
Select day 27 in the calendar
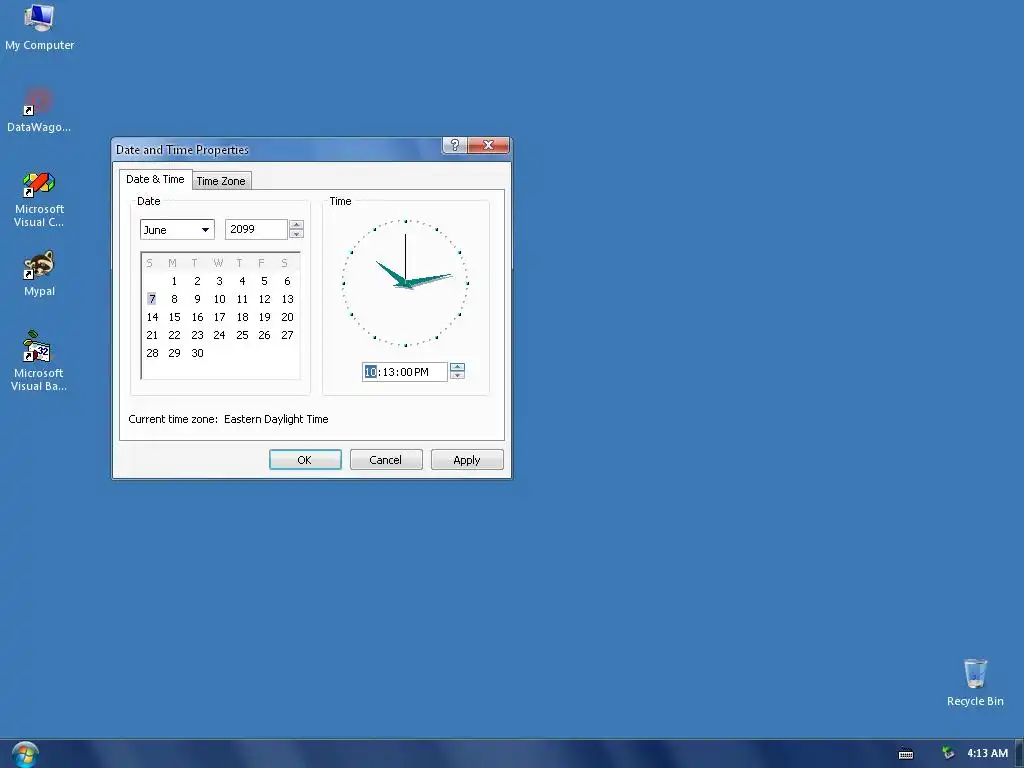click(x=287, y=335)
